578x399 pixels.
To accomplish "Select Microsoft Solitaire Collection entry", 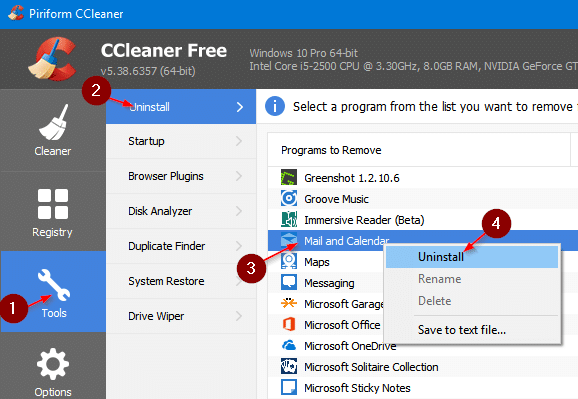I will [x=423, y=367].
